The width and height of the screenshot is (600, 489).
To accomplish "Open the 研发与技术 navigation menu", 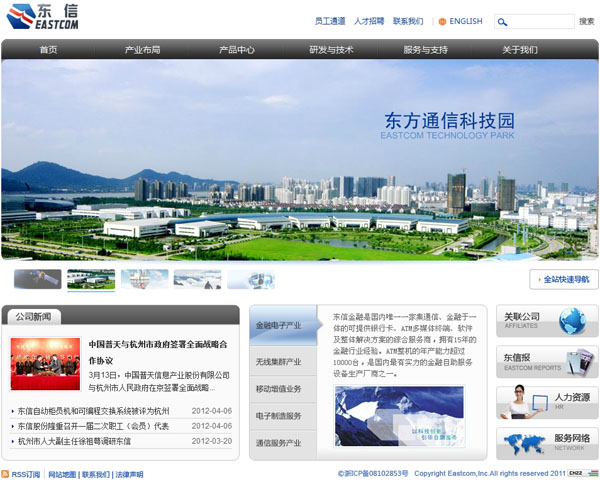I will pos(331,49).
